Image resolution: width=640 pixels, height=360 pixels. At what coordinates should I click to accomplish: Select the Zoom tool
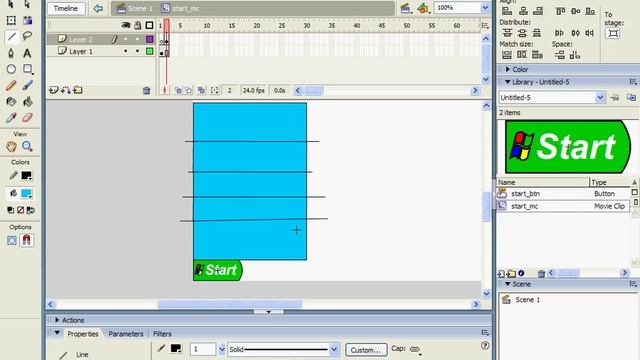27,146
